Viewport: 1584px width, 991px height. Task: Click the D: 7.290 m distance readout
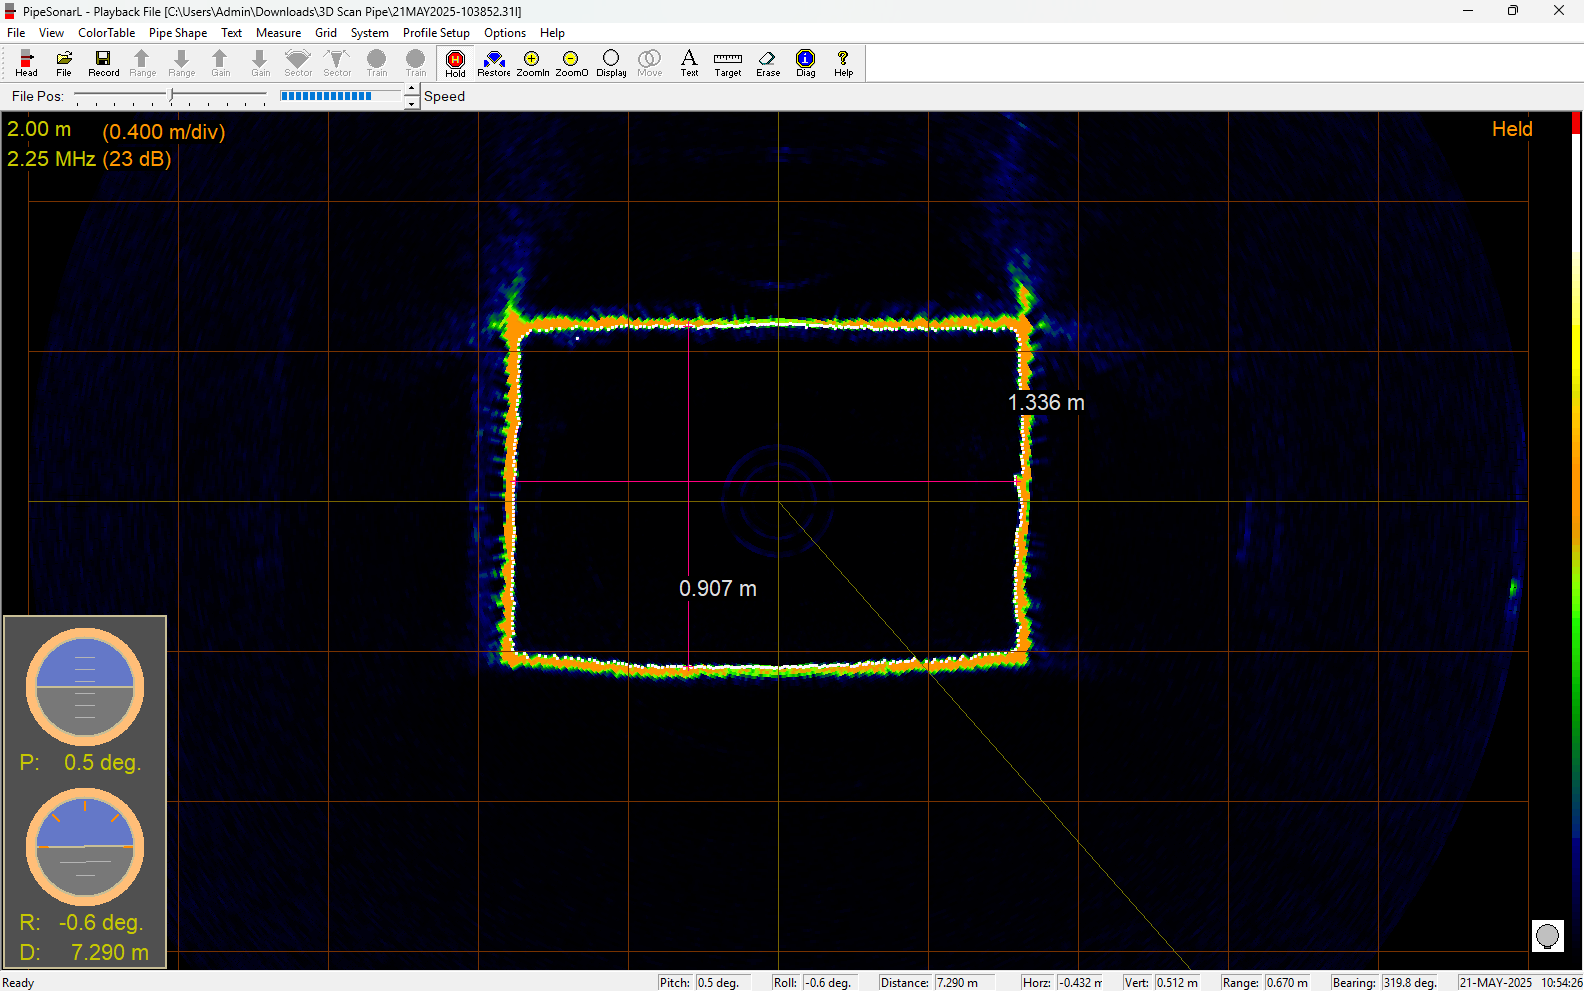pos(85,952)
